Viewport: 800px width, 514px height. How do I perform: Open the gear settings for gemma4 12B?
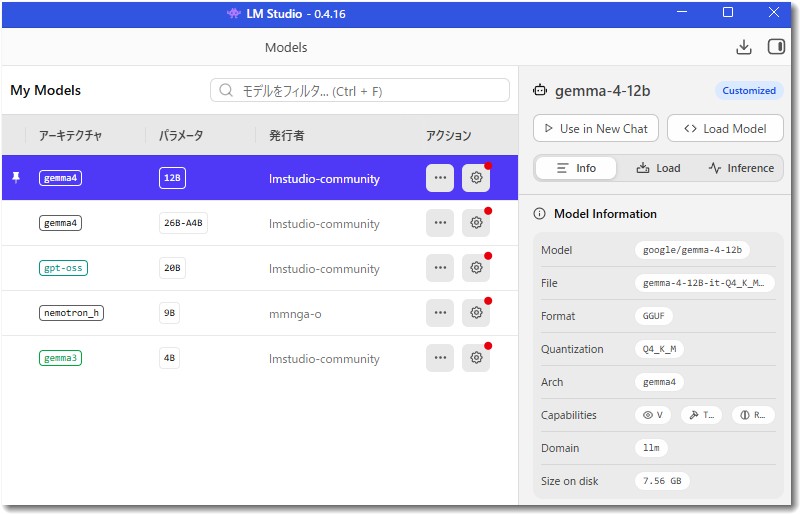(476, 178)
